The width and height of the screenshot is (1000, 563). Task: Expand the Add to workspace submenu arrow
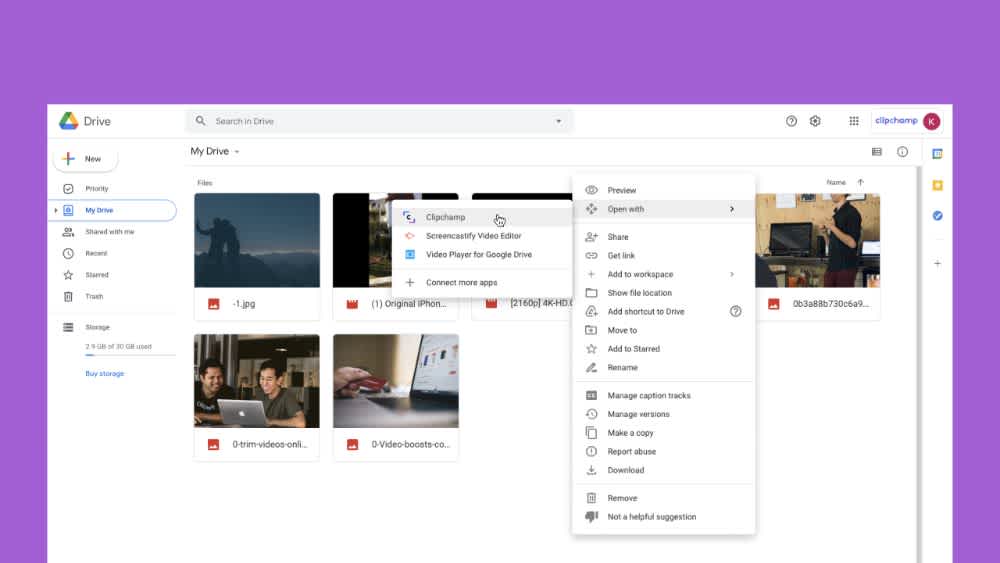pos(732,274)
